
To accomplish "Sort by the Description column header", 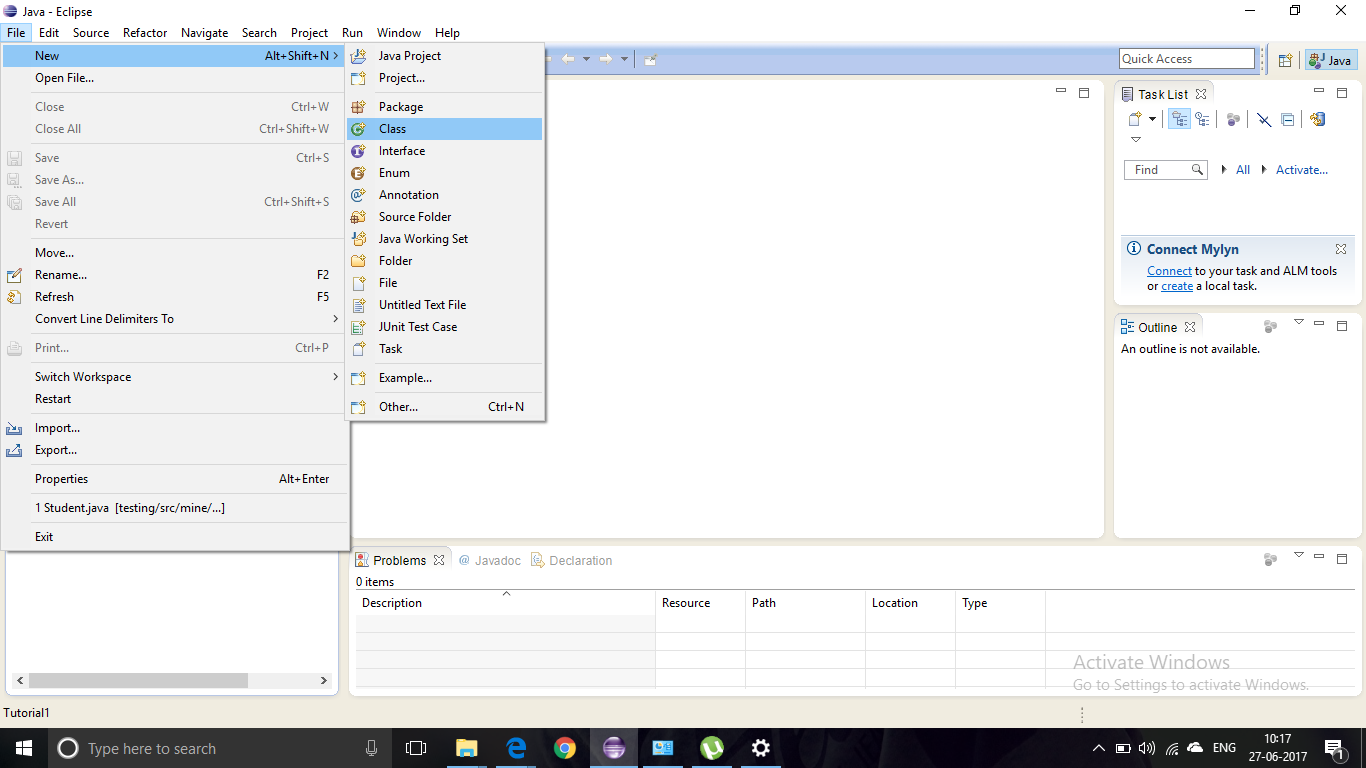I will tap(505, 603).
